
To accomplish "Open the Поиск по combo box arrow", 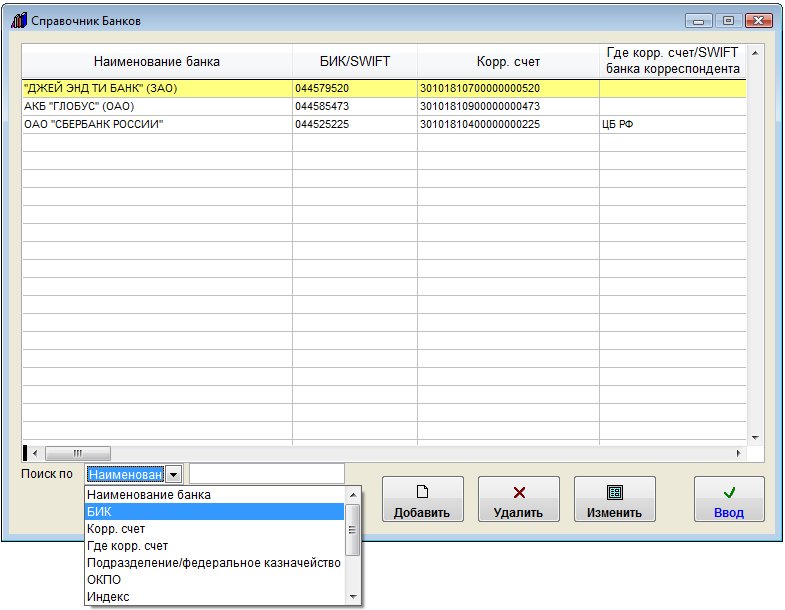I will (x=173, y=474).
